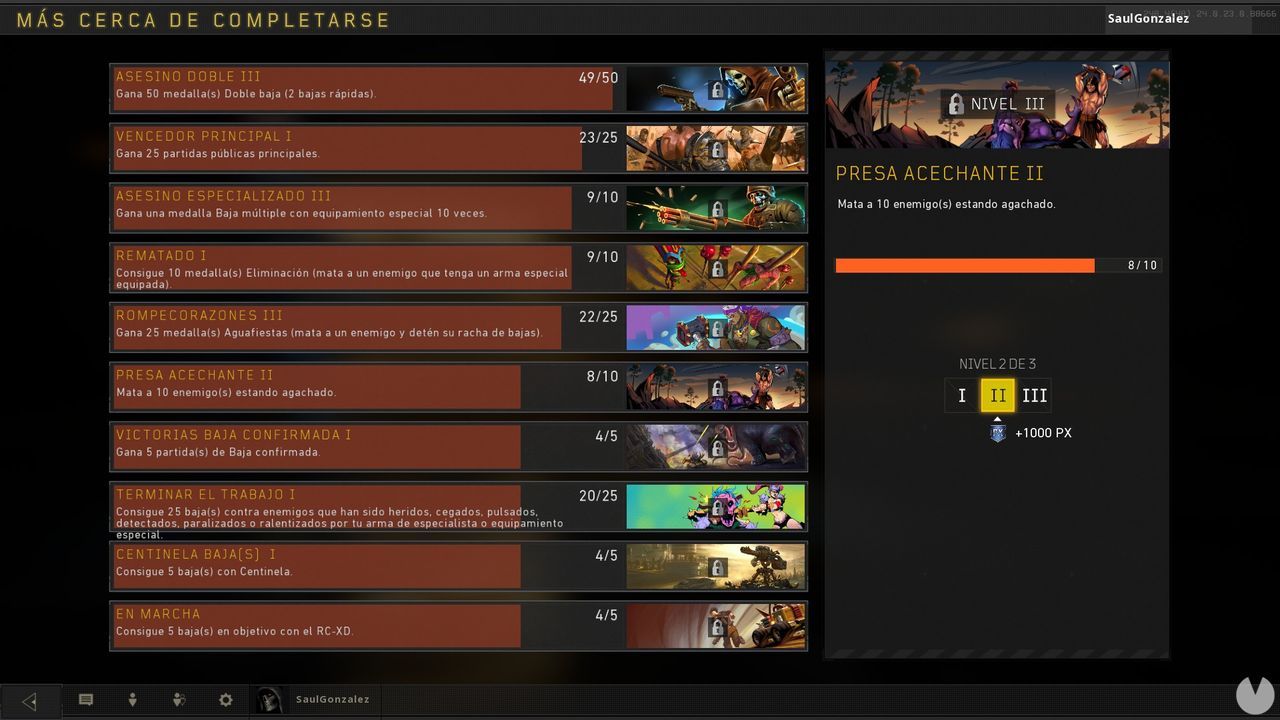Image resolution: width=1280 pixels, height=720 pixels.
Task: Open the chat message icon
Action: click(x=86, y=700)
